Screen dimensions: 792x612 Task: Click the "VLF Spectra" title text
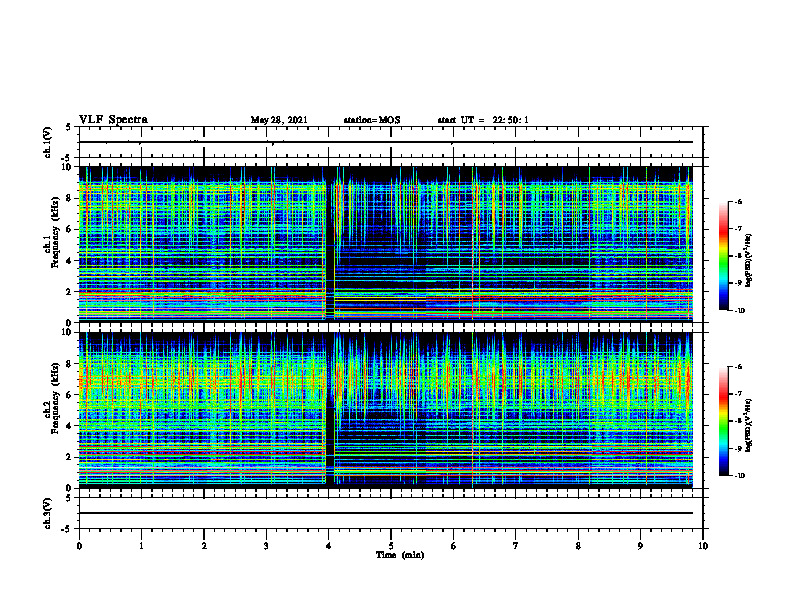coord(113,120)
